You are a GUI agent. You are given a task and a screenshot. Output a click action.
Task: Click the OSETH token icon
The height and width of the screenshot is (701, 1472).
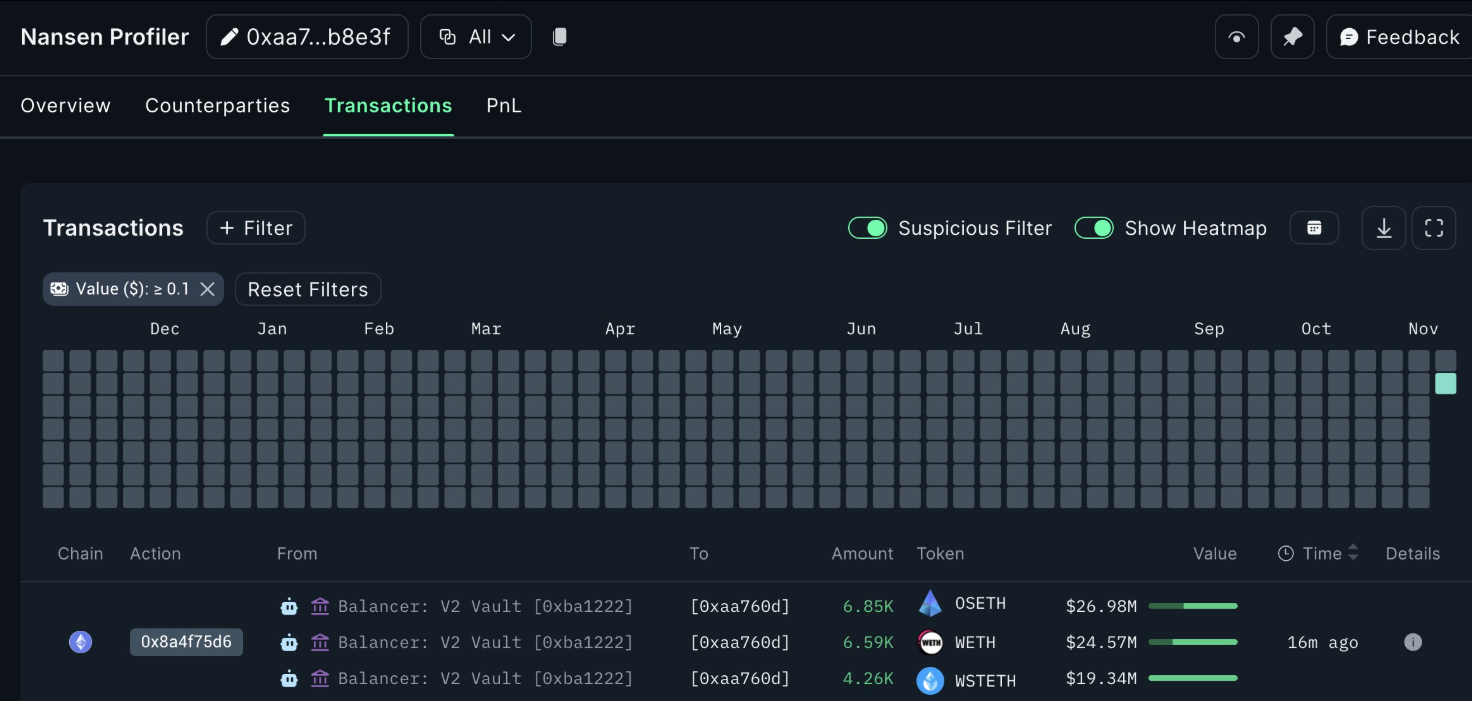pyautogui.click(x=930, y=604)
